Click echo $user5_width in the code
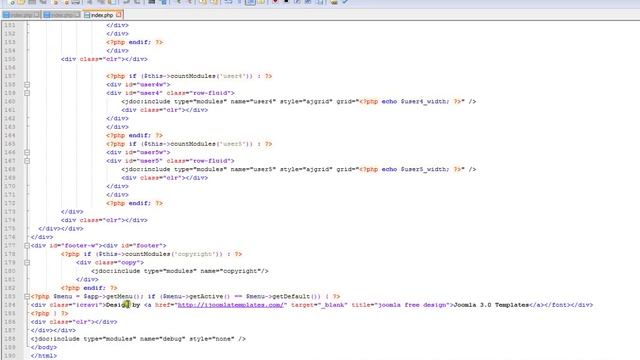The height and width of the screenshot is (360, 640). (415, 169)
